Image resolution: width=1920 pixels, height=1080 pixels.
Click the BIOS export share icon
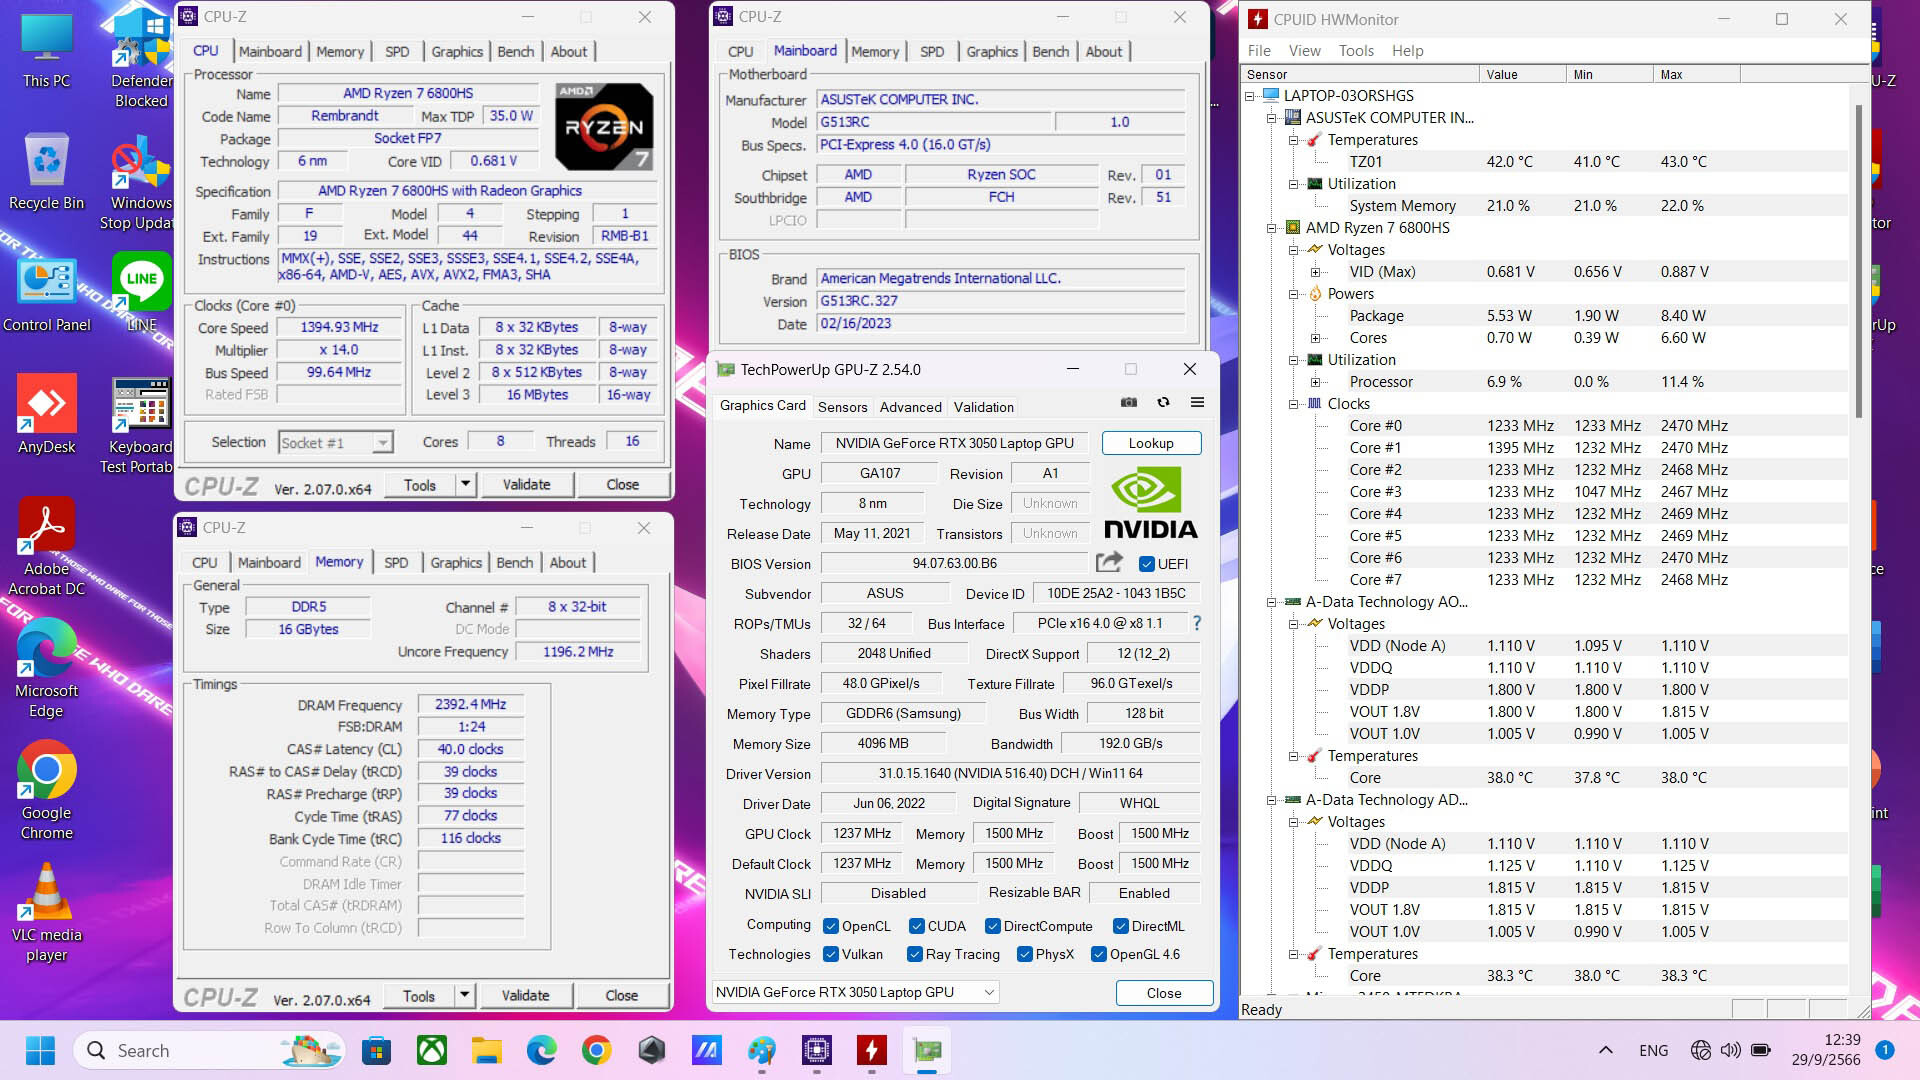coord(1109,563)
